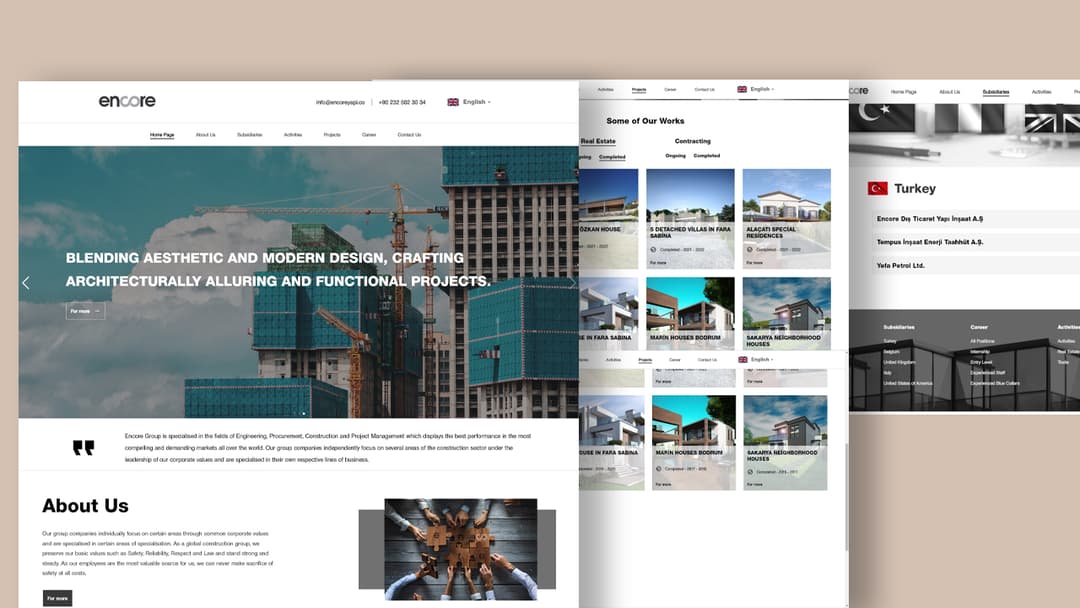Click For more on 5 Detached Villas card
The image size is (1080, 608).
(658, 262)
